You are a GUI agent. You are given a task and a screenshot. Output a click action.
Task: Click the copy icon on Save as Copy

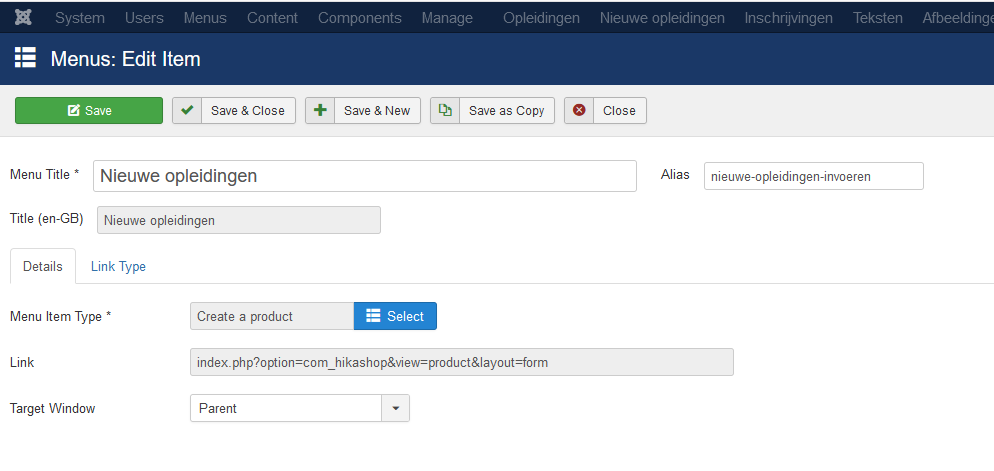[445, 110]
